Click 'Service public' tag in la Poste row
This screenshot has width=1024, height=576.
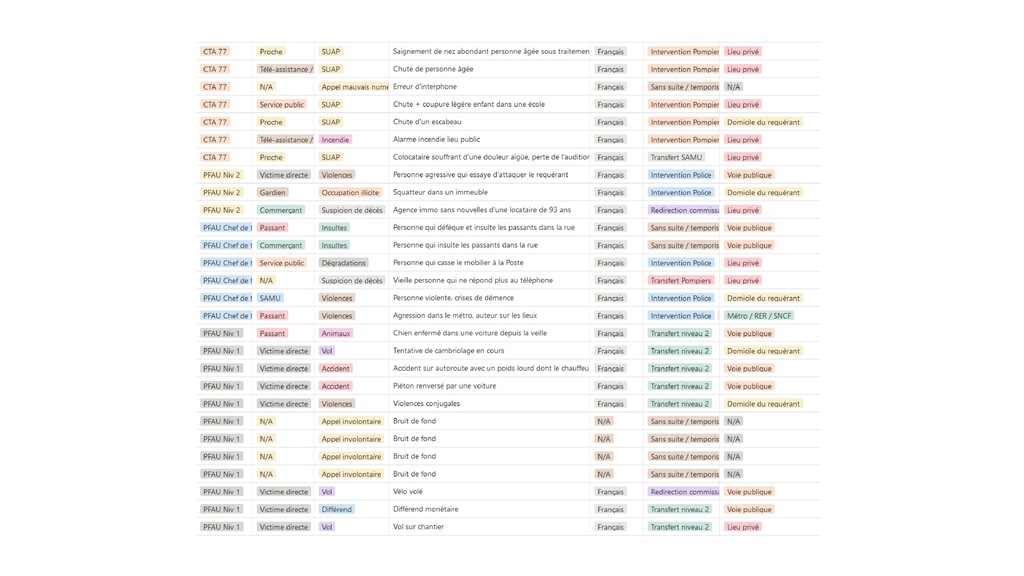pos(281,263)
